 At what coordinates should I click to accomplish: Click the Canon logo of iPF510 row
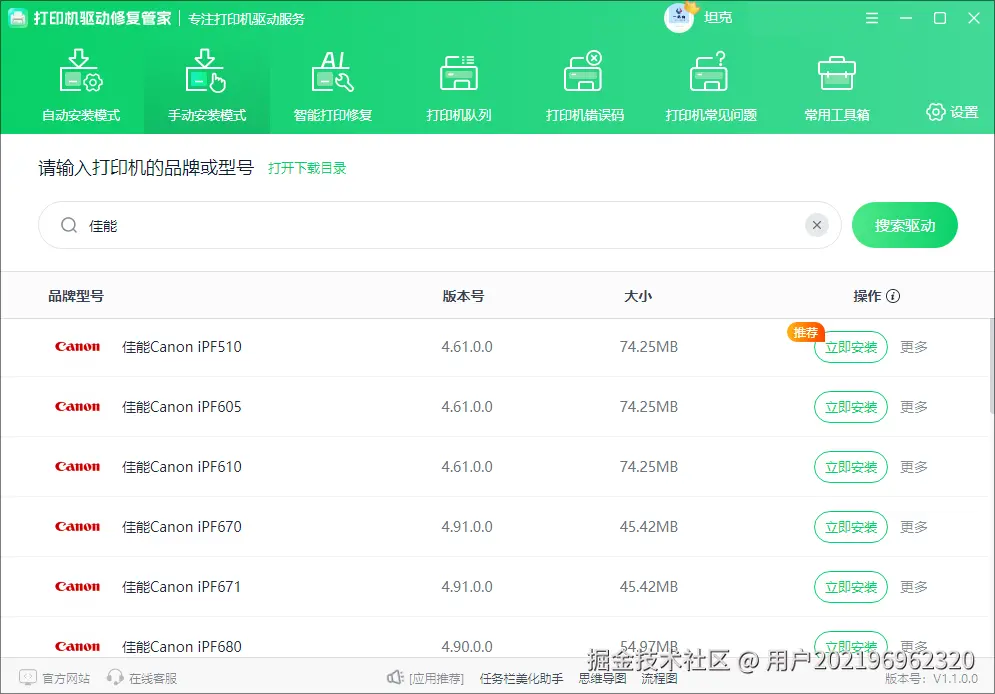tap(77, 347)
